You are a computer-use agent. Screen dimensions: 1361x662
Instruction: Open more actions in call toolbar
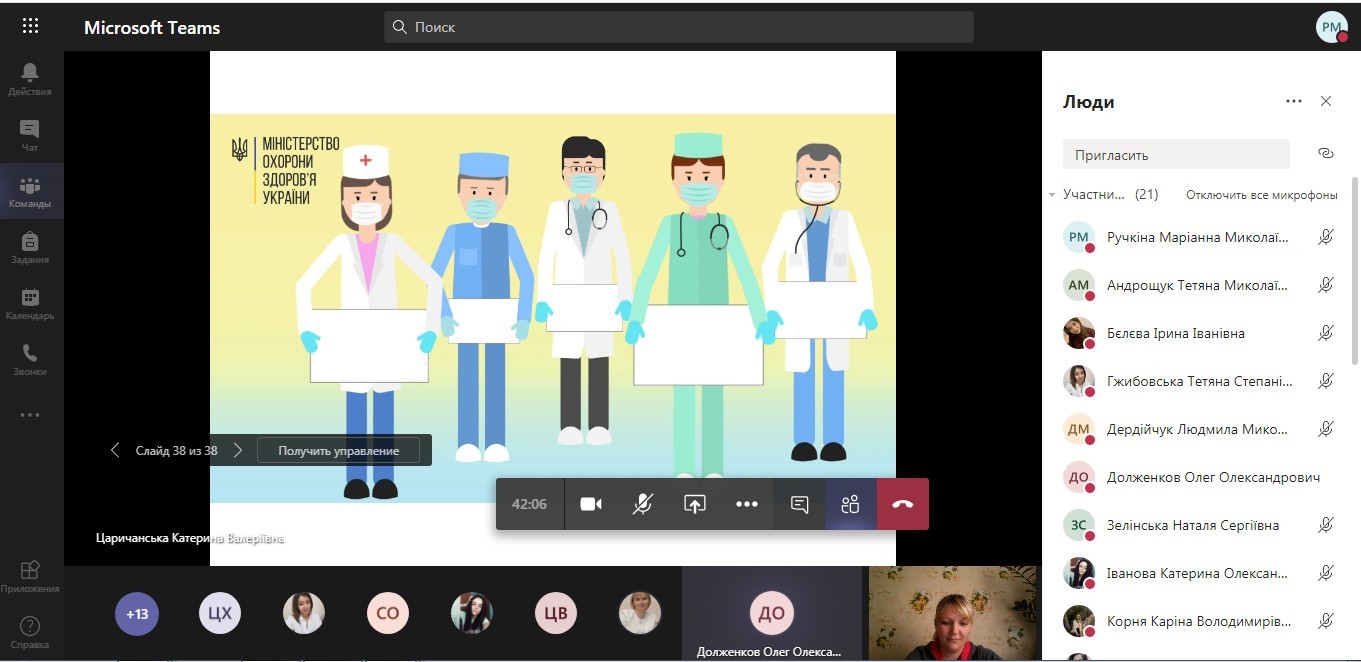coord(746,504)
